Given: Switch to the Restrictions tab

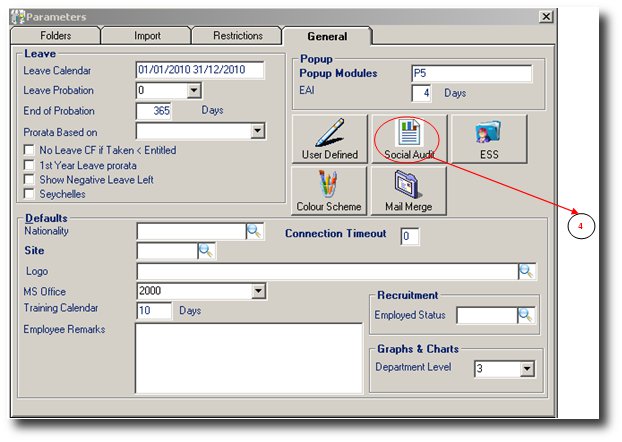Looking at the screenshot, I should point(237,36).
